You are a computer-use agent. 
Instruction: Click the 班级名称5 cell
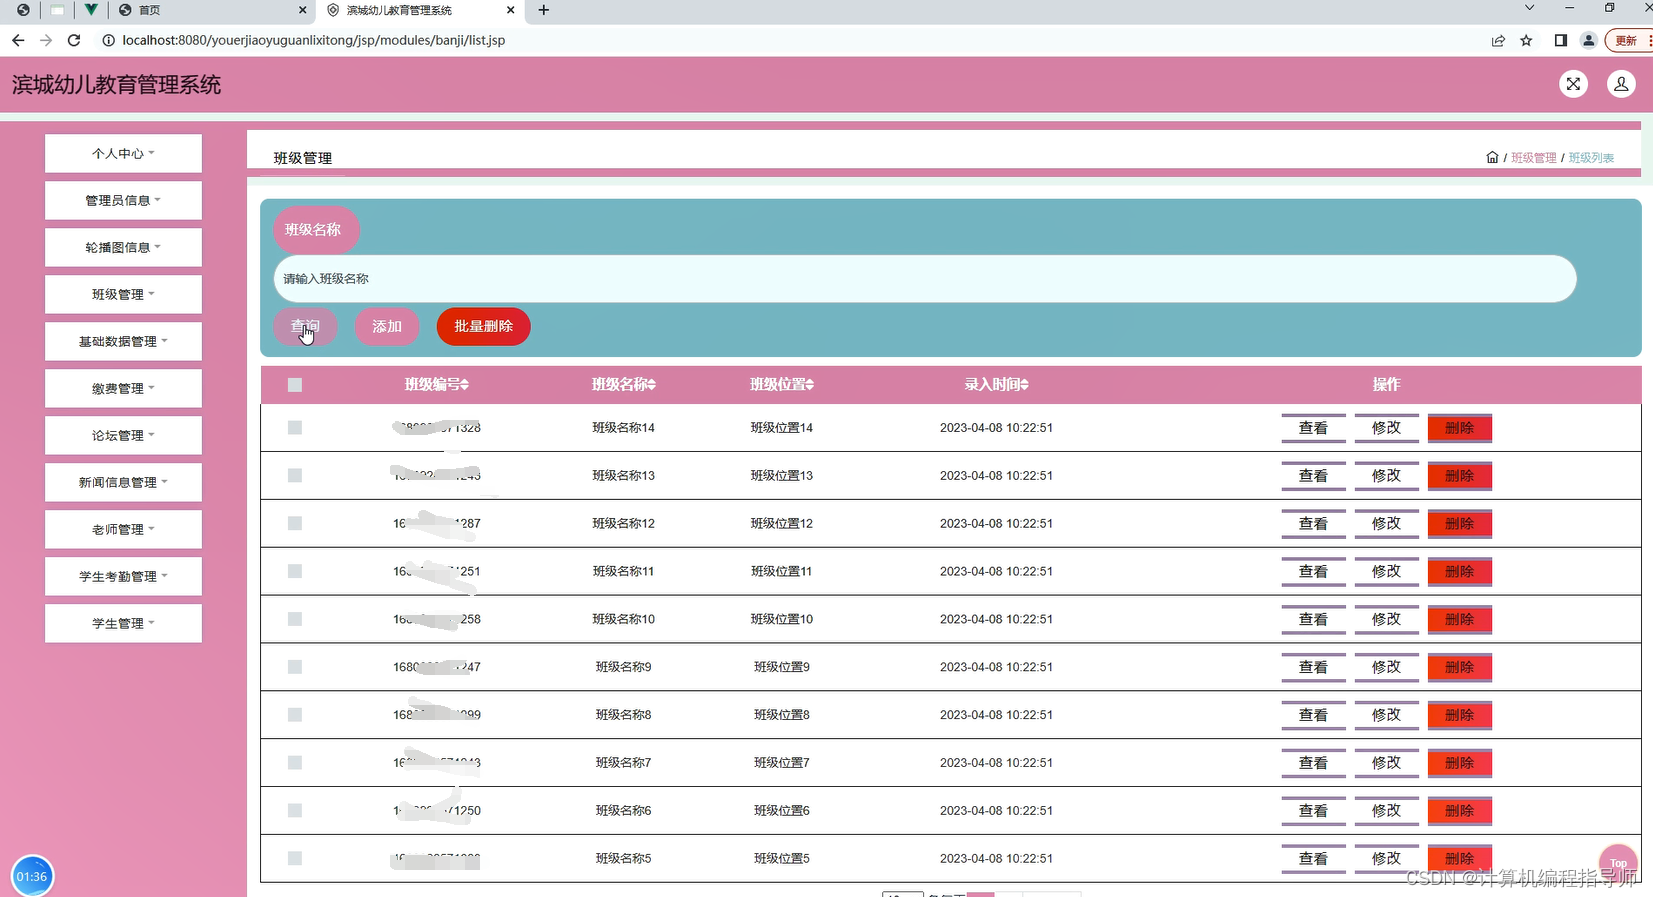click(x=623, y=858)
